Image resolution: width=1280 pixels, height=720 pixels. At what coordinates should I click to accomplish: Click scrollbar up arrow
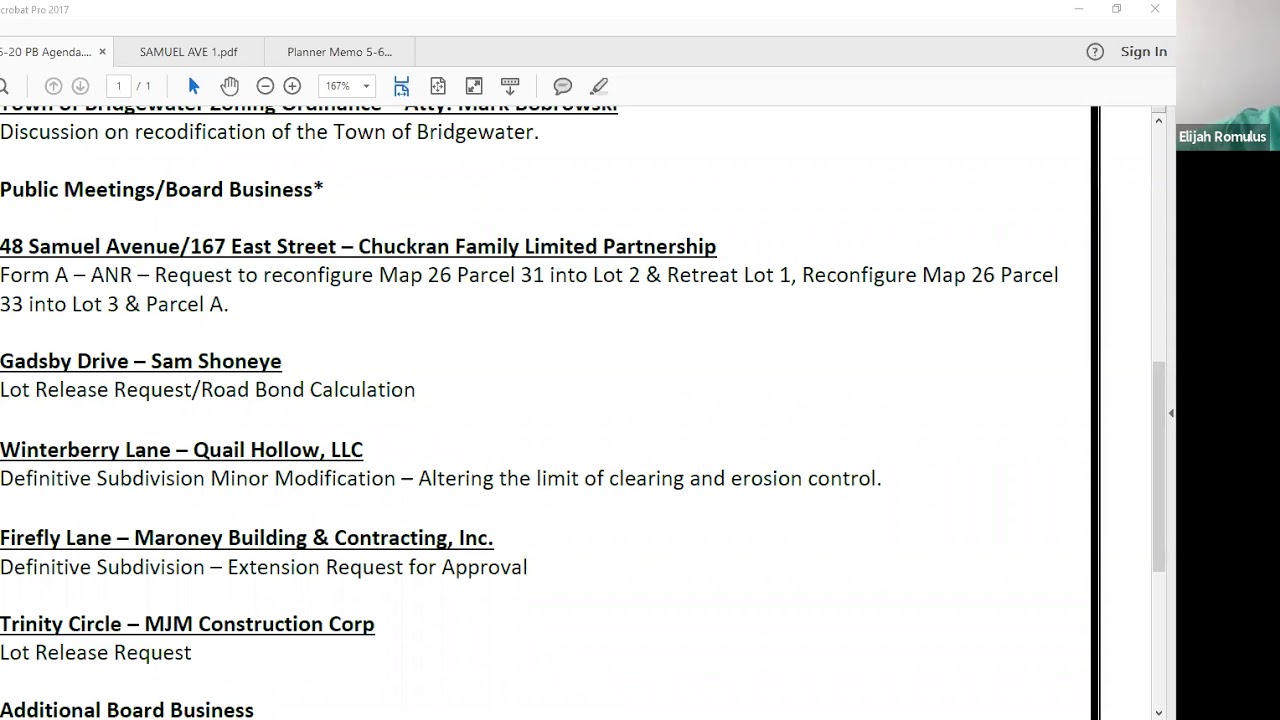(1159, 120)
